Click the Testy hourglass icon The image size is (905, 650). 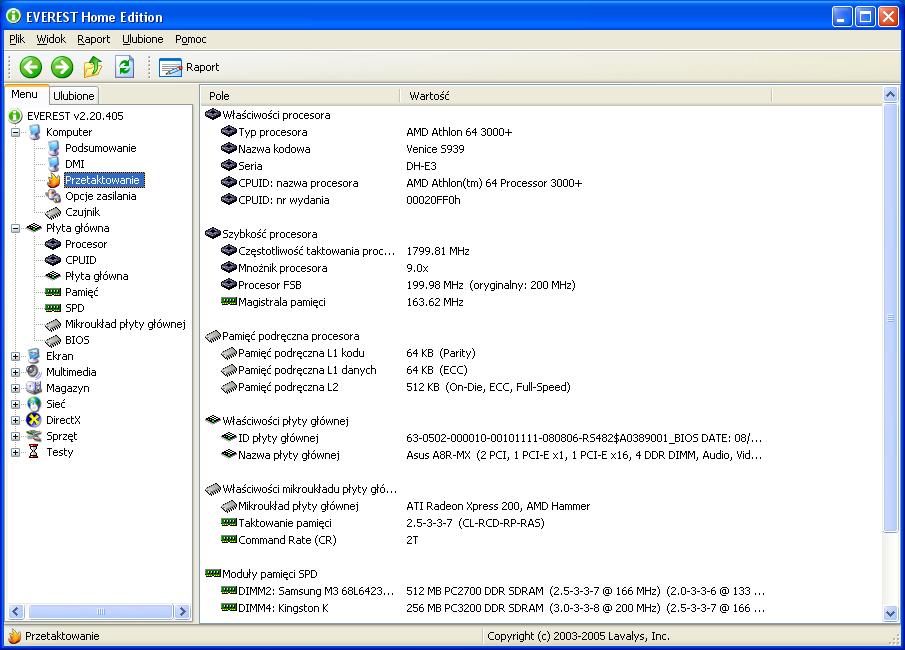tap(34, 452)
